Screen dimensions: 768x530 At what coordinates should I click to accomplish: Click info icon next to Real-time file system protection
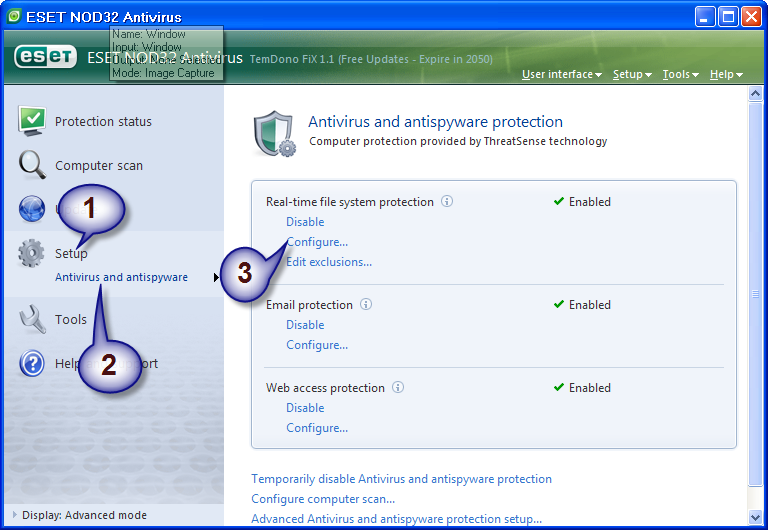tap(447, 201)
